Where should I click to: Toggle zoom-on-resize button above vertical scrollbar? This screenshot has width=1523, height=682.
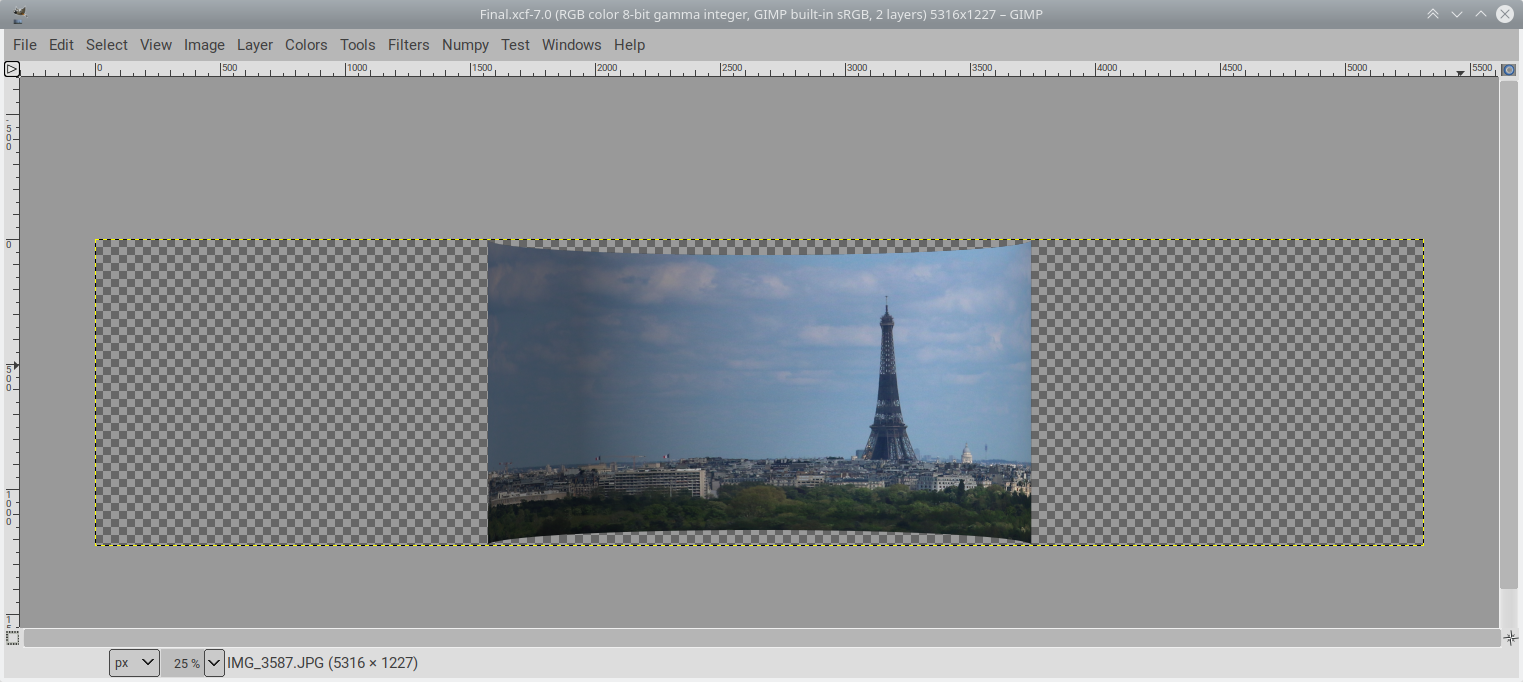(1509, 69)
